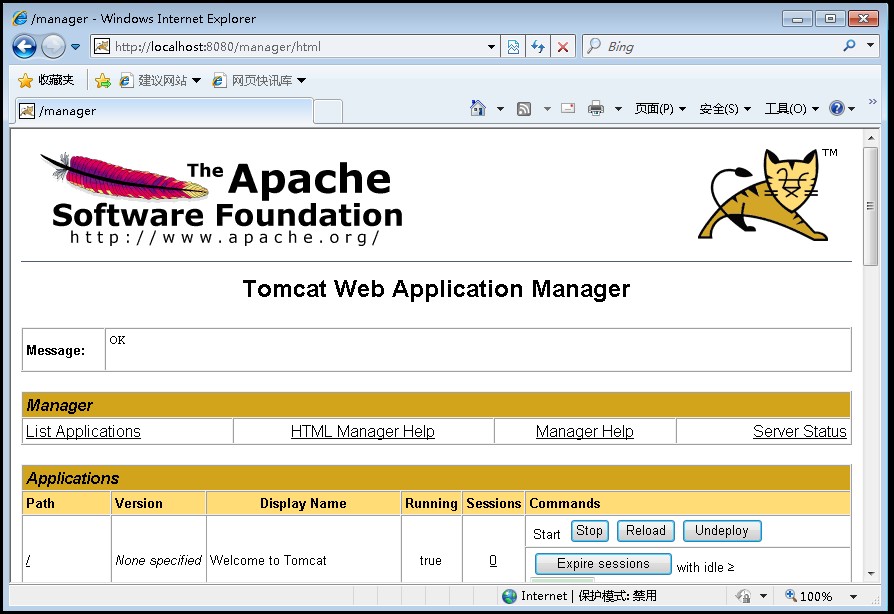Click the RSS feeds icon

coord(523,109)
